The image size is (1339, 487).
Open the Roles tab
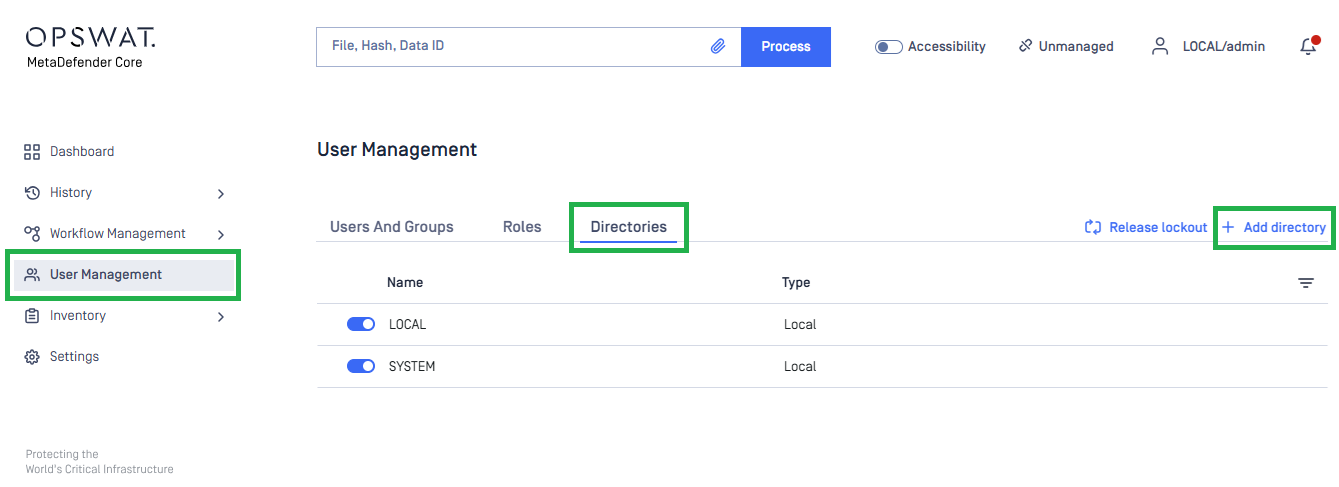[522, 227]
